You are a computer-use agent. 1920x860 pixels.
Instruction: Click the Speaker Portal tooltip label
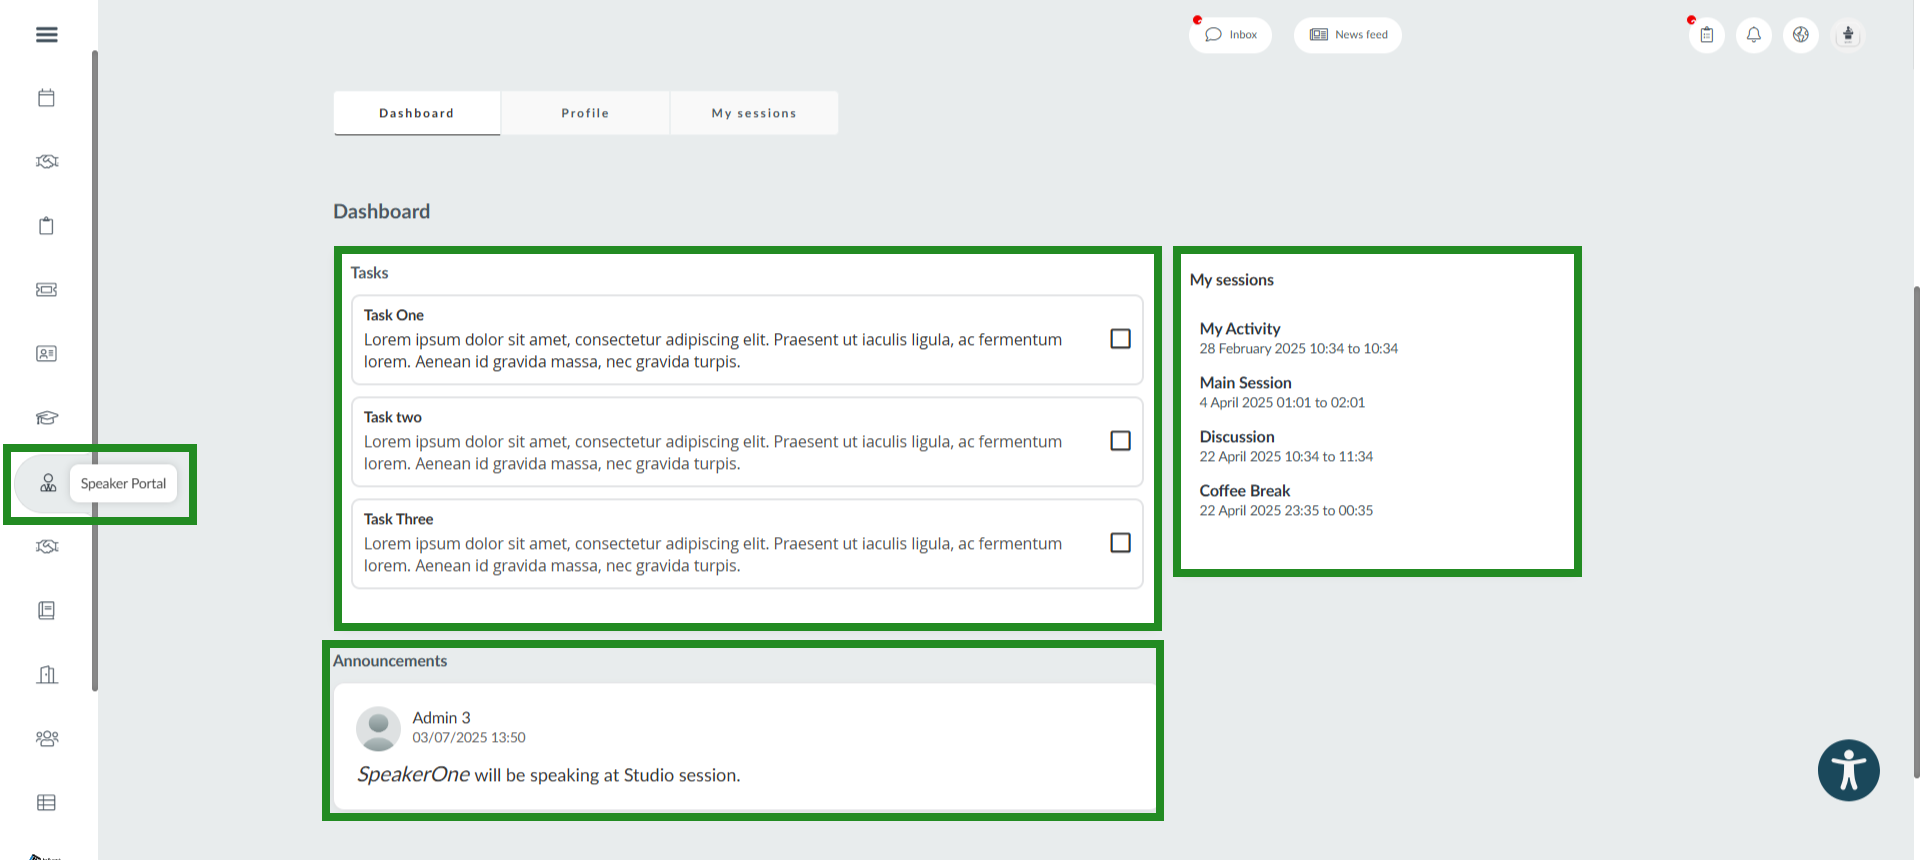[123, 484]
